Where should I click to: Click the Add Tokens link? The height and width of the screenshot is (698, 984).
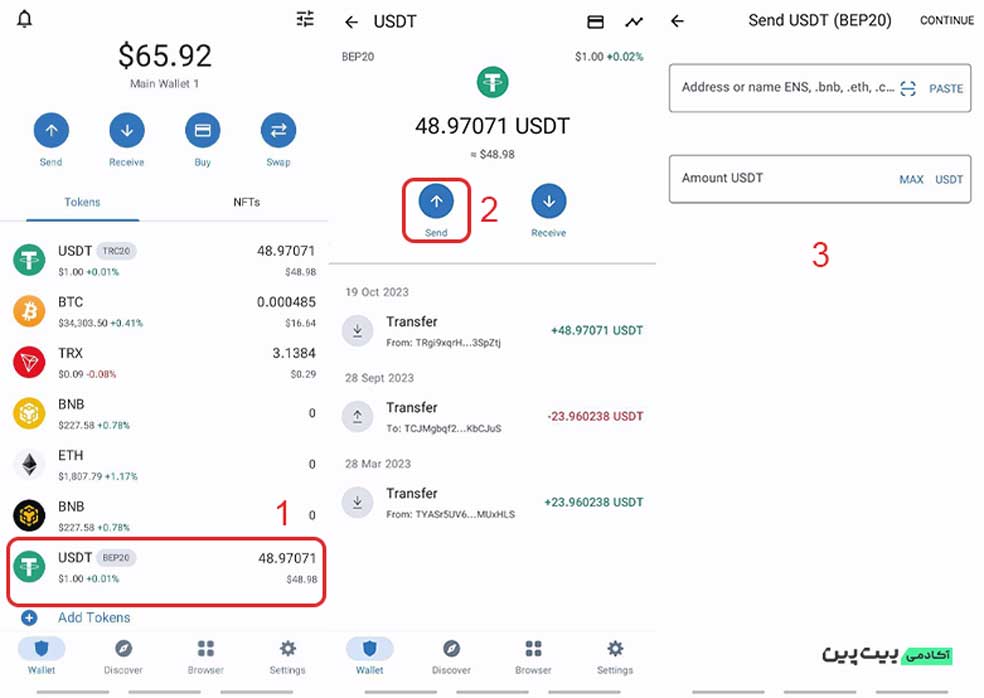click(94, 618)
